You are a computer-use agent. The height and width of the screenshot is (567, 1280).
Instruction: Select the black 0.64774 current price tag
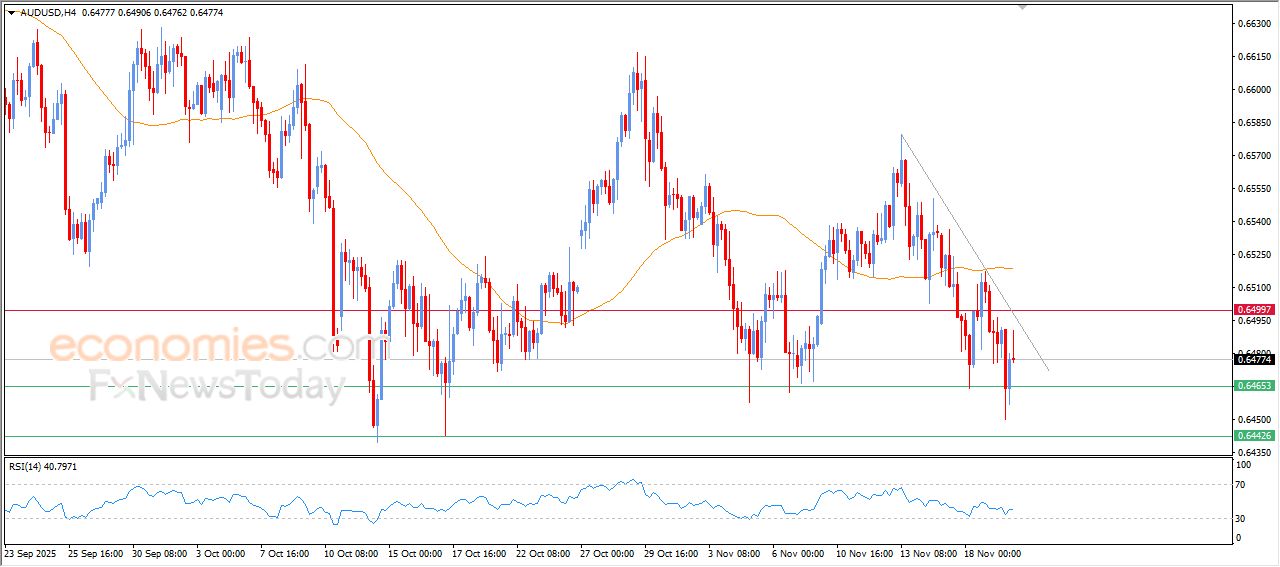click(1254, 359)
